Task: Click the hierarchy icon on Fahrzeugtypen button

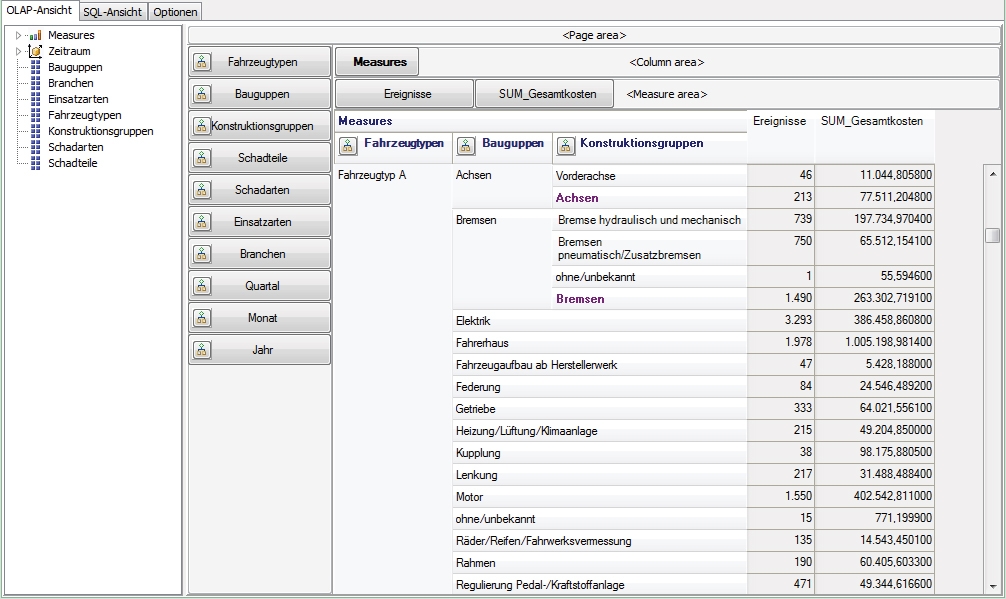Action: pyautogui.click(x=202, y=62)
